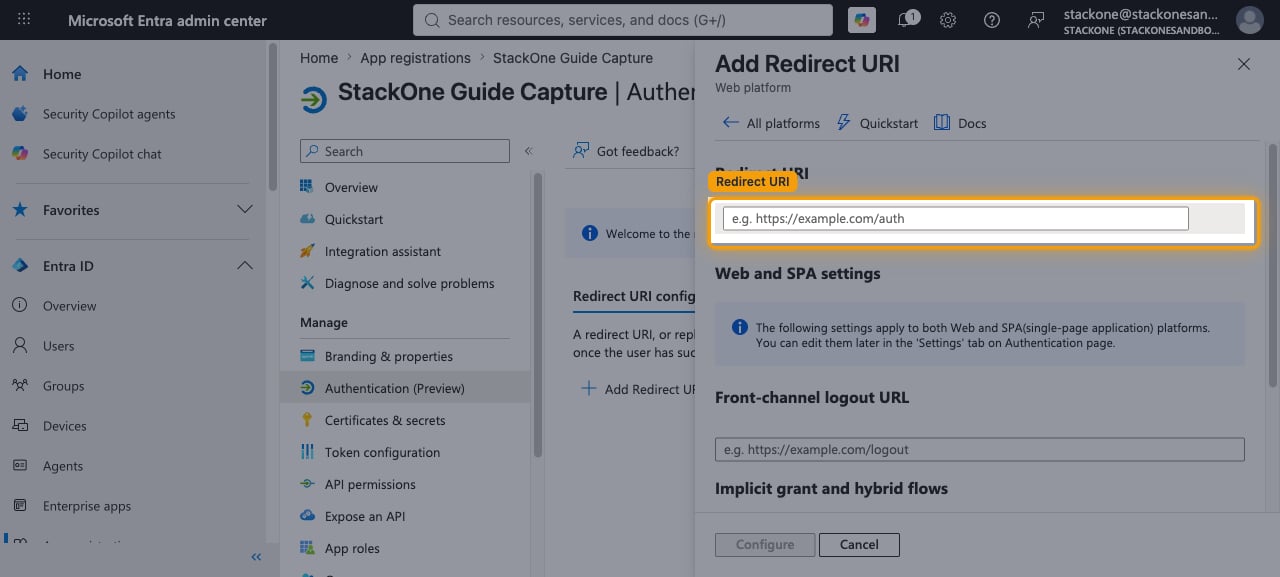Click the resource menu Search box

[405, 151]
